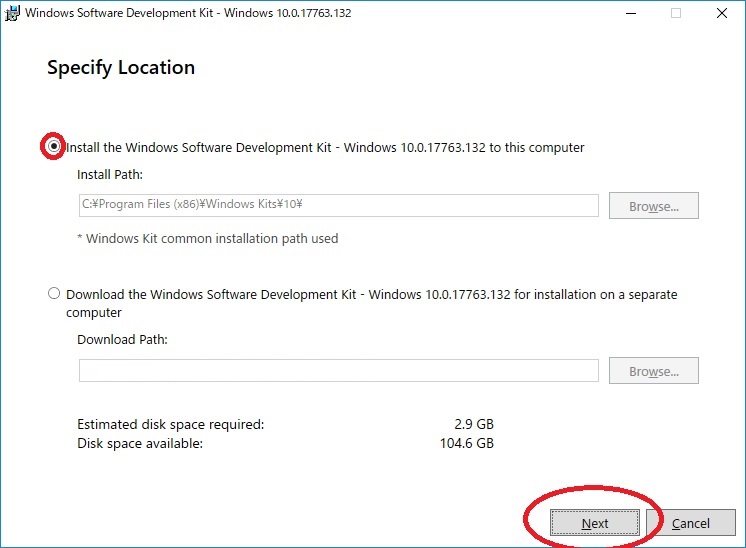This screenshot has height=548, width=746.
Task: Click the empty Download Path field
Action: click(338, 370)
